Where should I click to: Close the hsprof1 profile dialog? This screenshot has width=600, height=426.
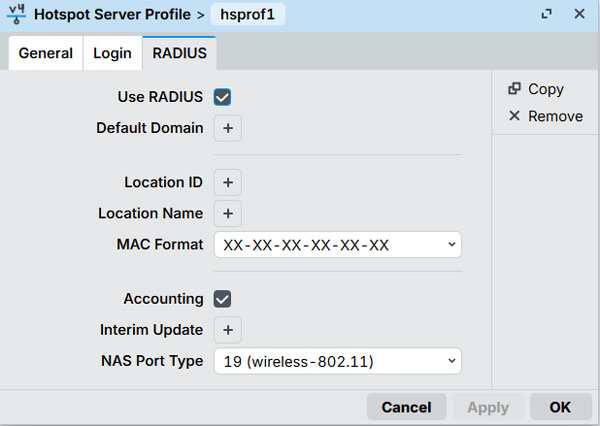tap(579, 14)
